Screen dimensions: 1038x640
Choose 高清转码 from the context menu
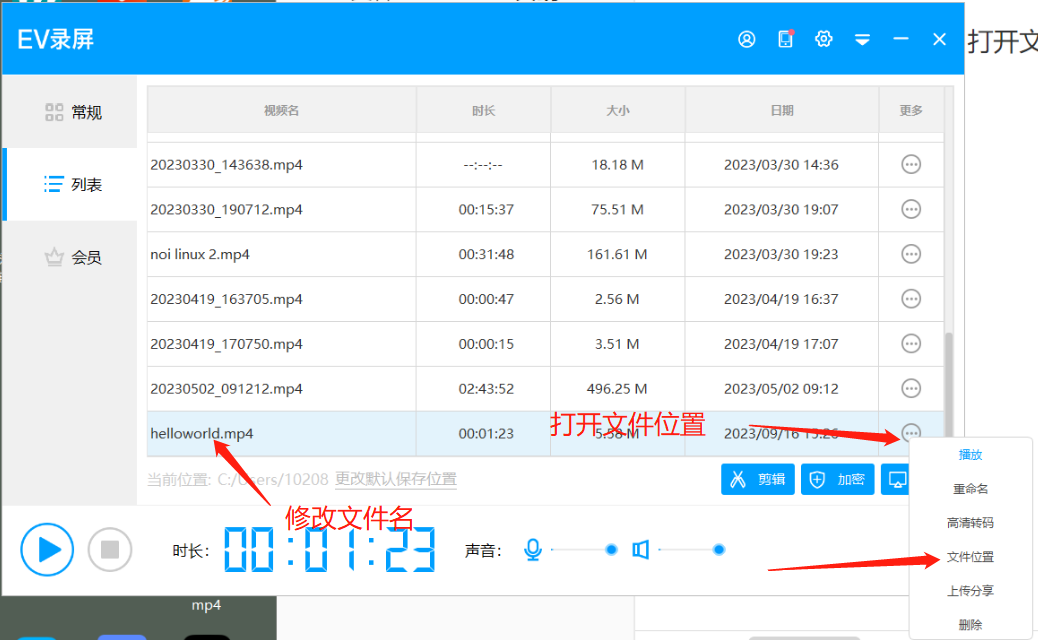coord(970,523)
